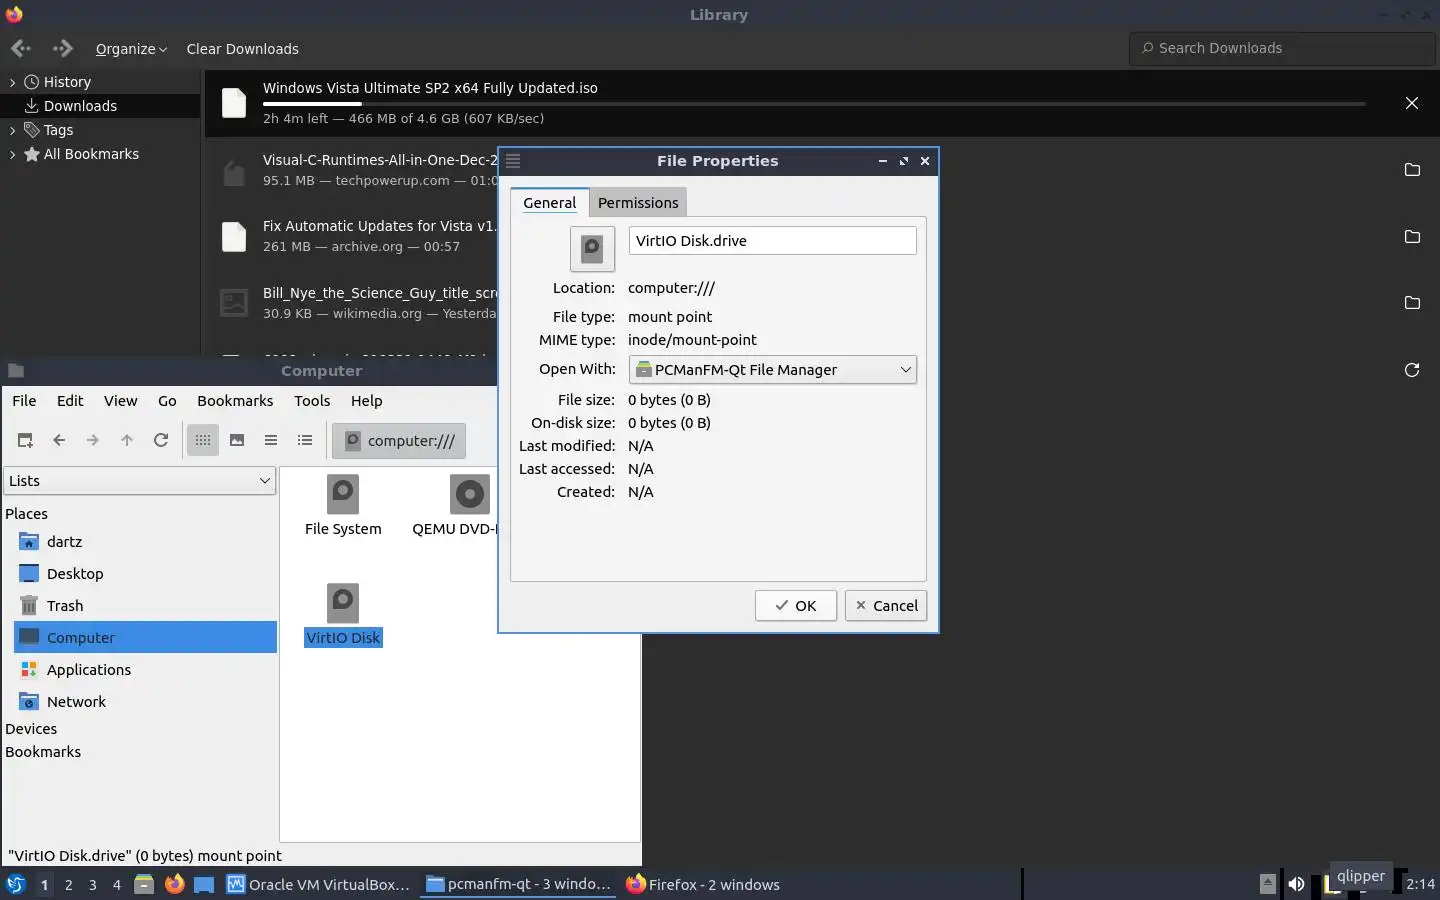Open the Bookmarks menu in PCManFM
The image size is (1440, 900).
[x=235, y=401]
